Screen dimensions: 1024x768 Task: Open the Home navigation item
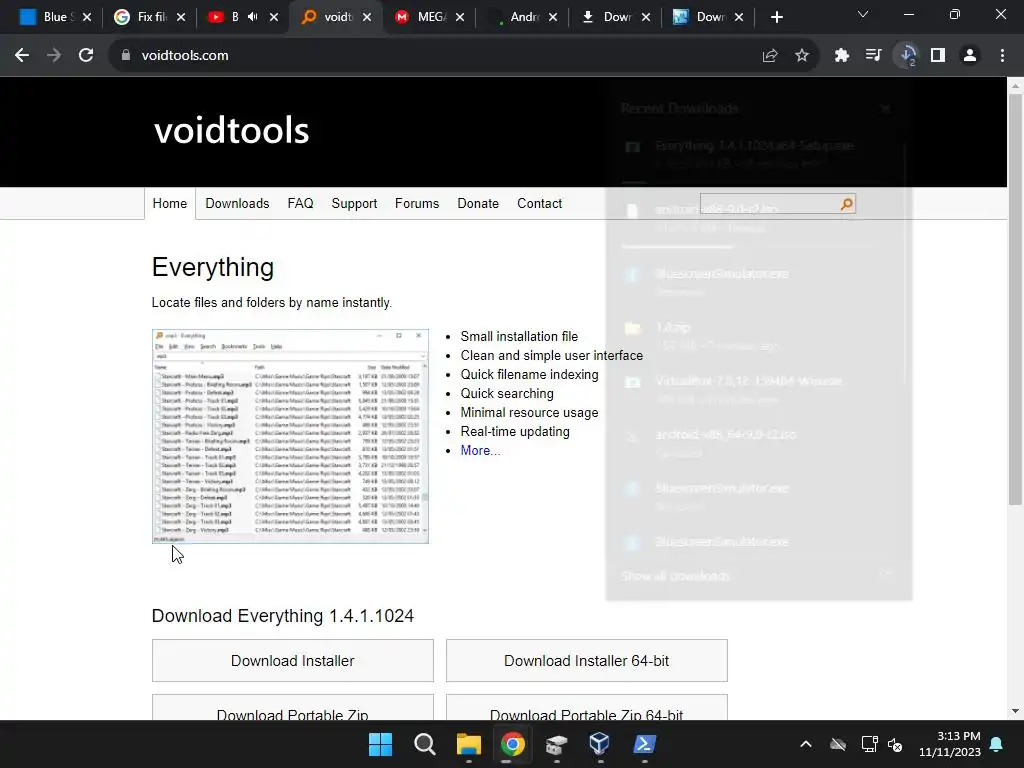170,204
